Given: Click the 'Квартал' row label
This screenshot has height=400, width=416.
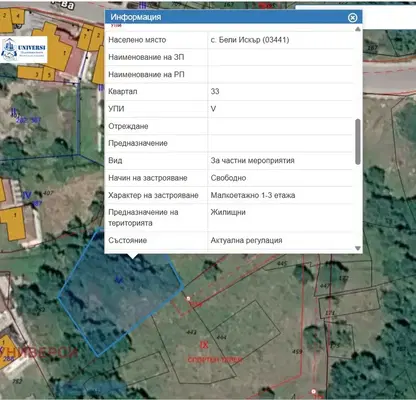Looking at the screenshot, I should [x=123, y=92].
